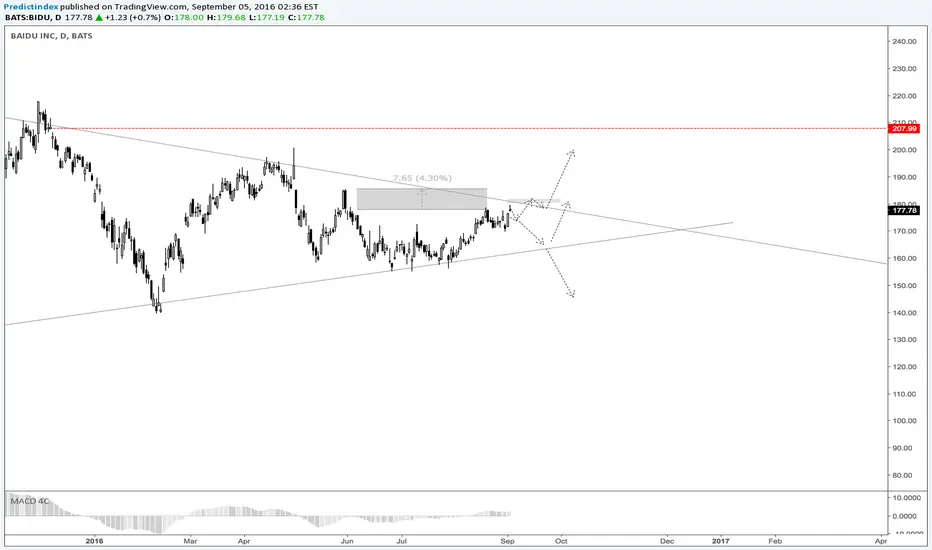The height and width of the screenshot is (550, 932).
Task: Click 230.00 on the price axis
Action: [904, 69]
